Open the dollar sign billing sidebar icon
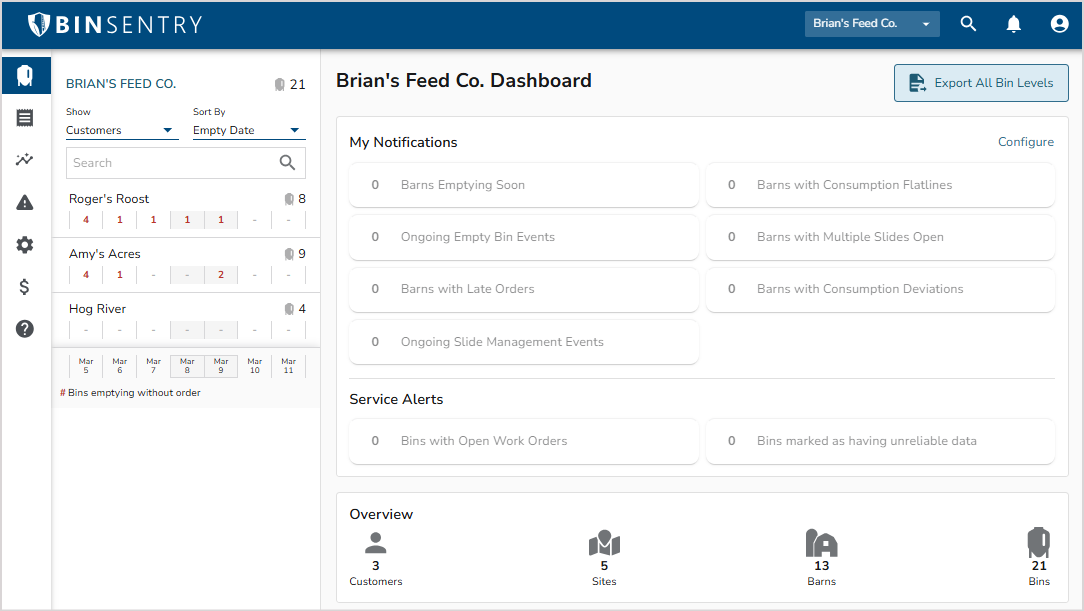 coord(25,287)
